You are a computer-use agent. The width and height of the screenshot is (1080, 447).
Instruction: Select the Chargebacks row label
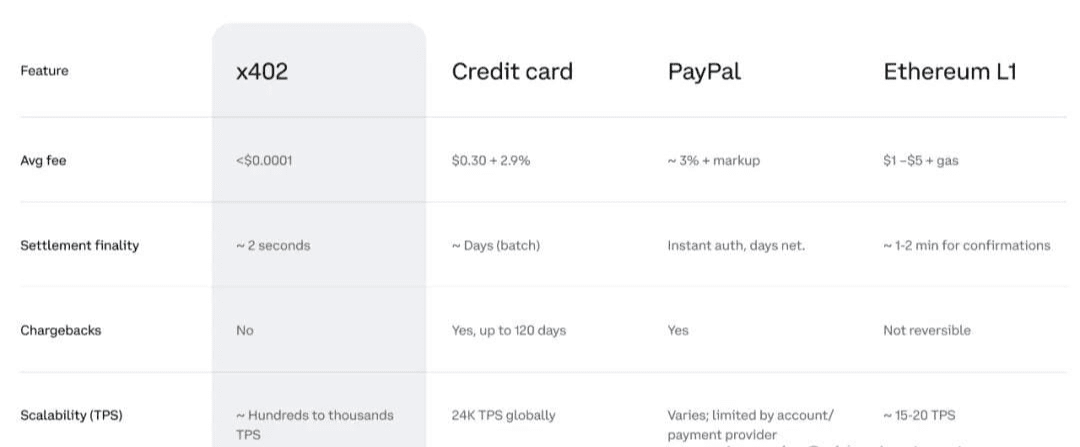60,330
